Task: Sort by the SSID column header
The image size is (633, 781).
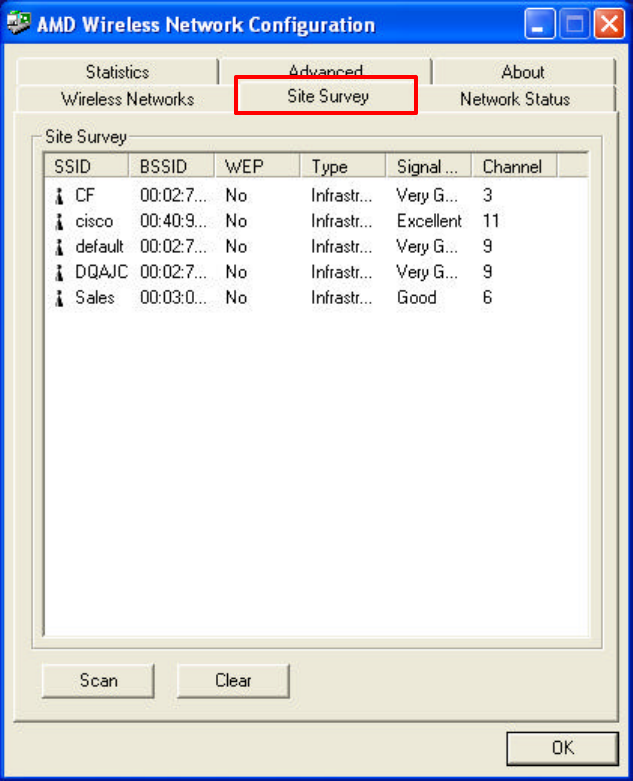Action: pyautogui.click(x=87, y=166)
